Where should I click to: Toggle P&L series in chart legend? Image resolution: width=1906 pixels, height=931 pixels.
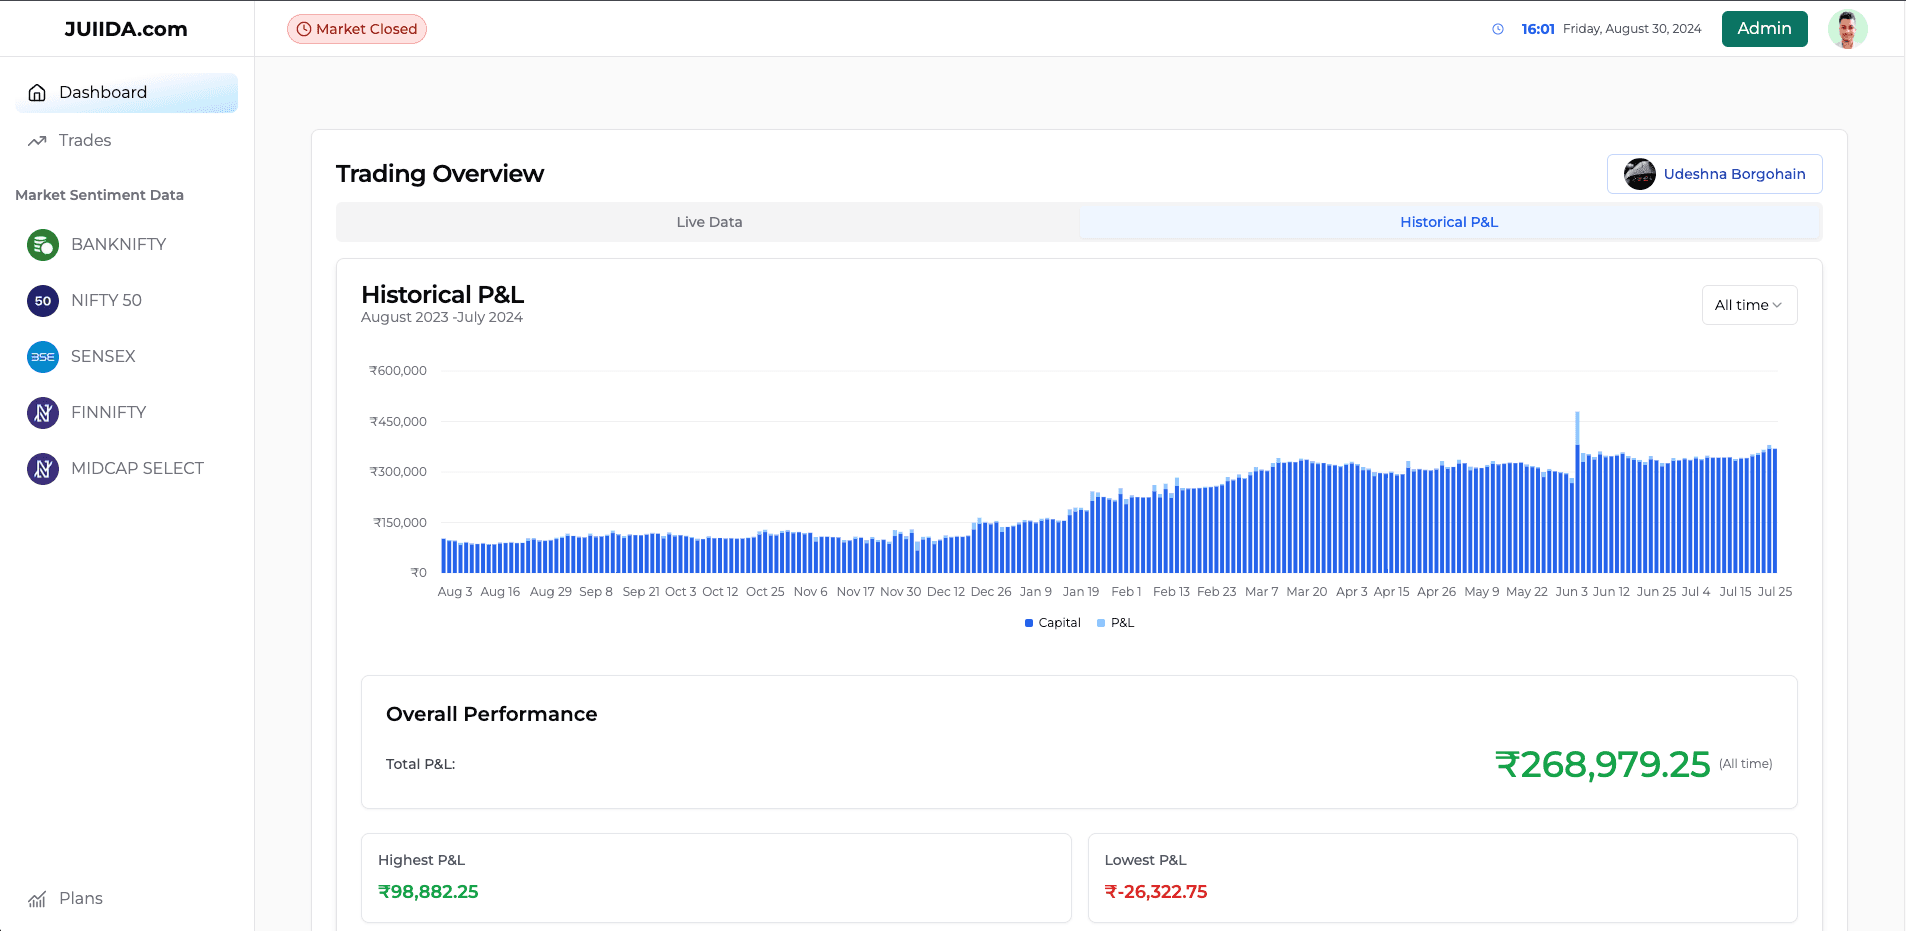pos(1116,623)
